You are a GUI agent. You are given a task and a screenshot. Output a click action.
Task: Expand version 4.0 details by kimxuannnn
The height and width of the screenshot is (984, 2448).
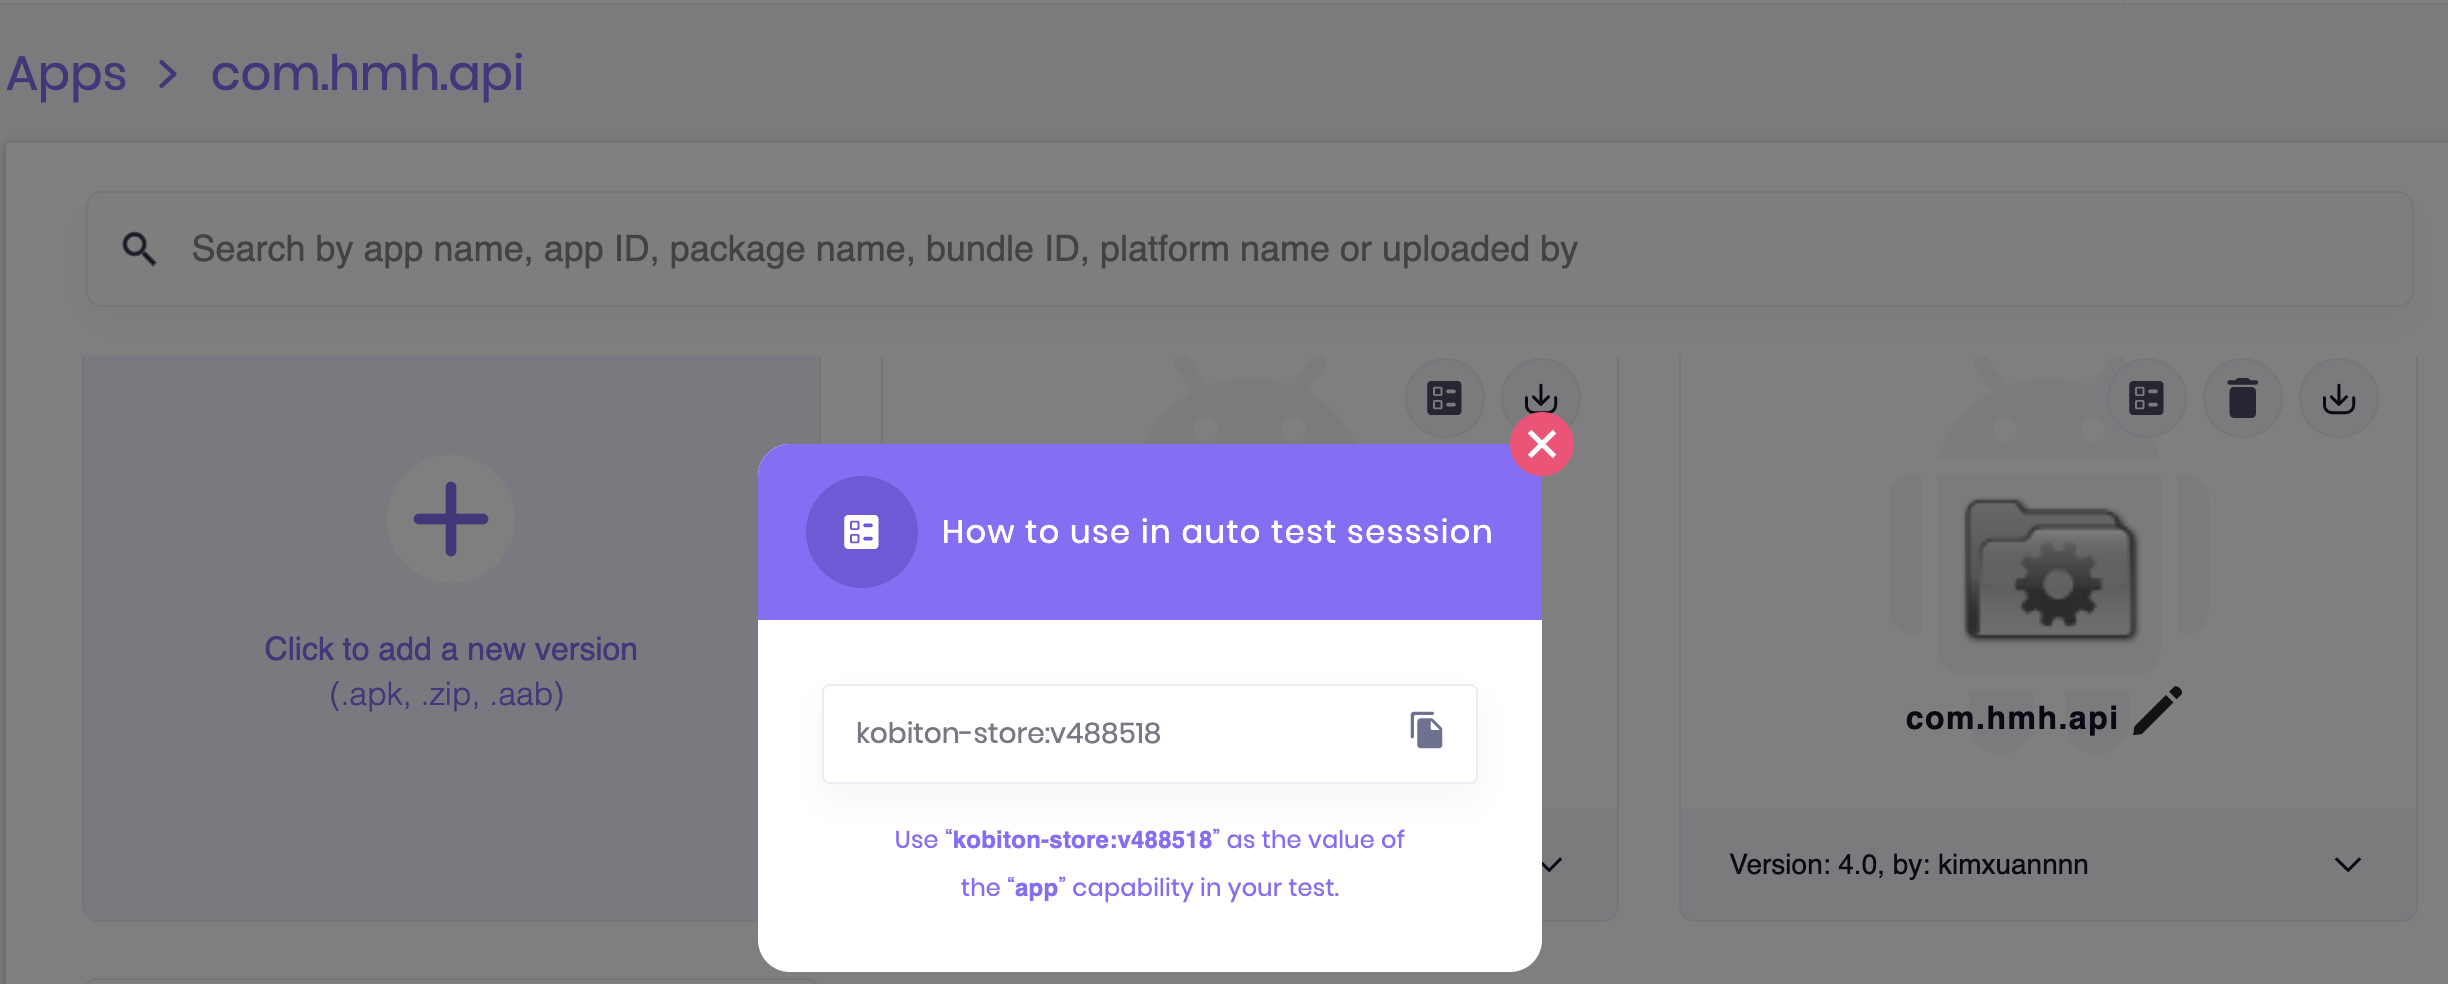click(x=2348, y=864)
